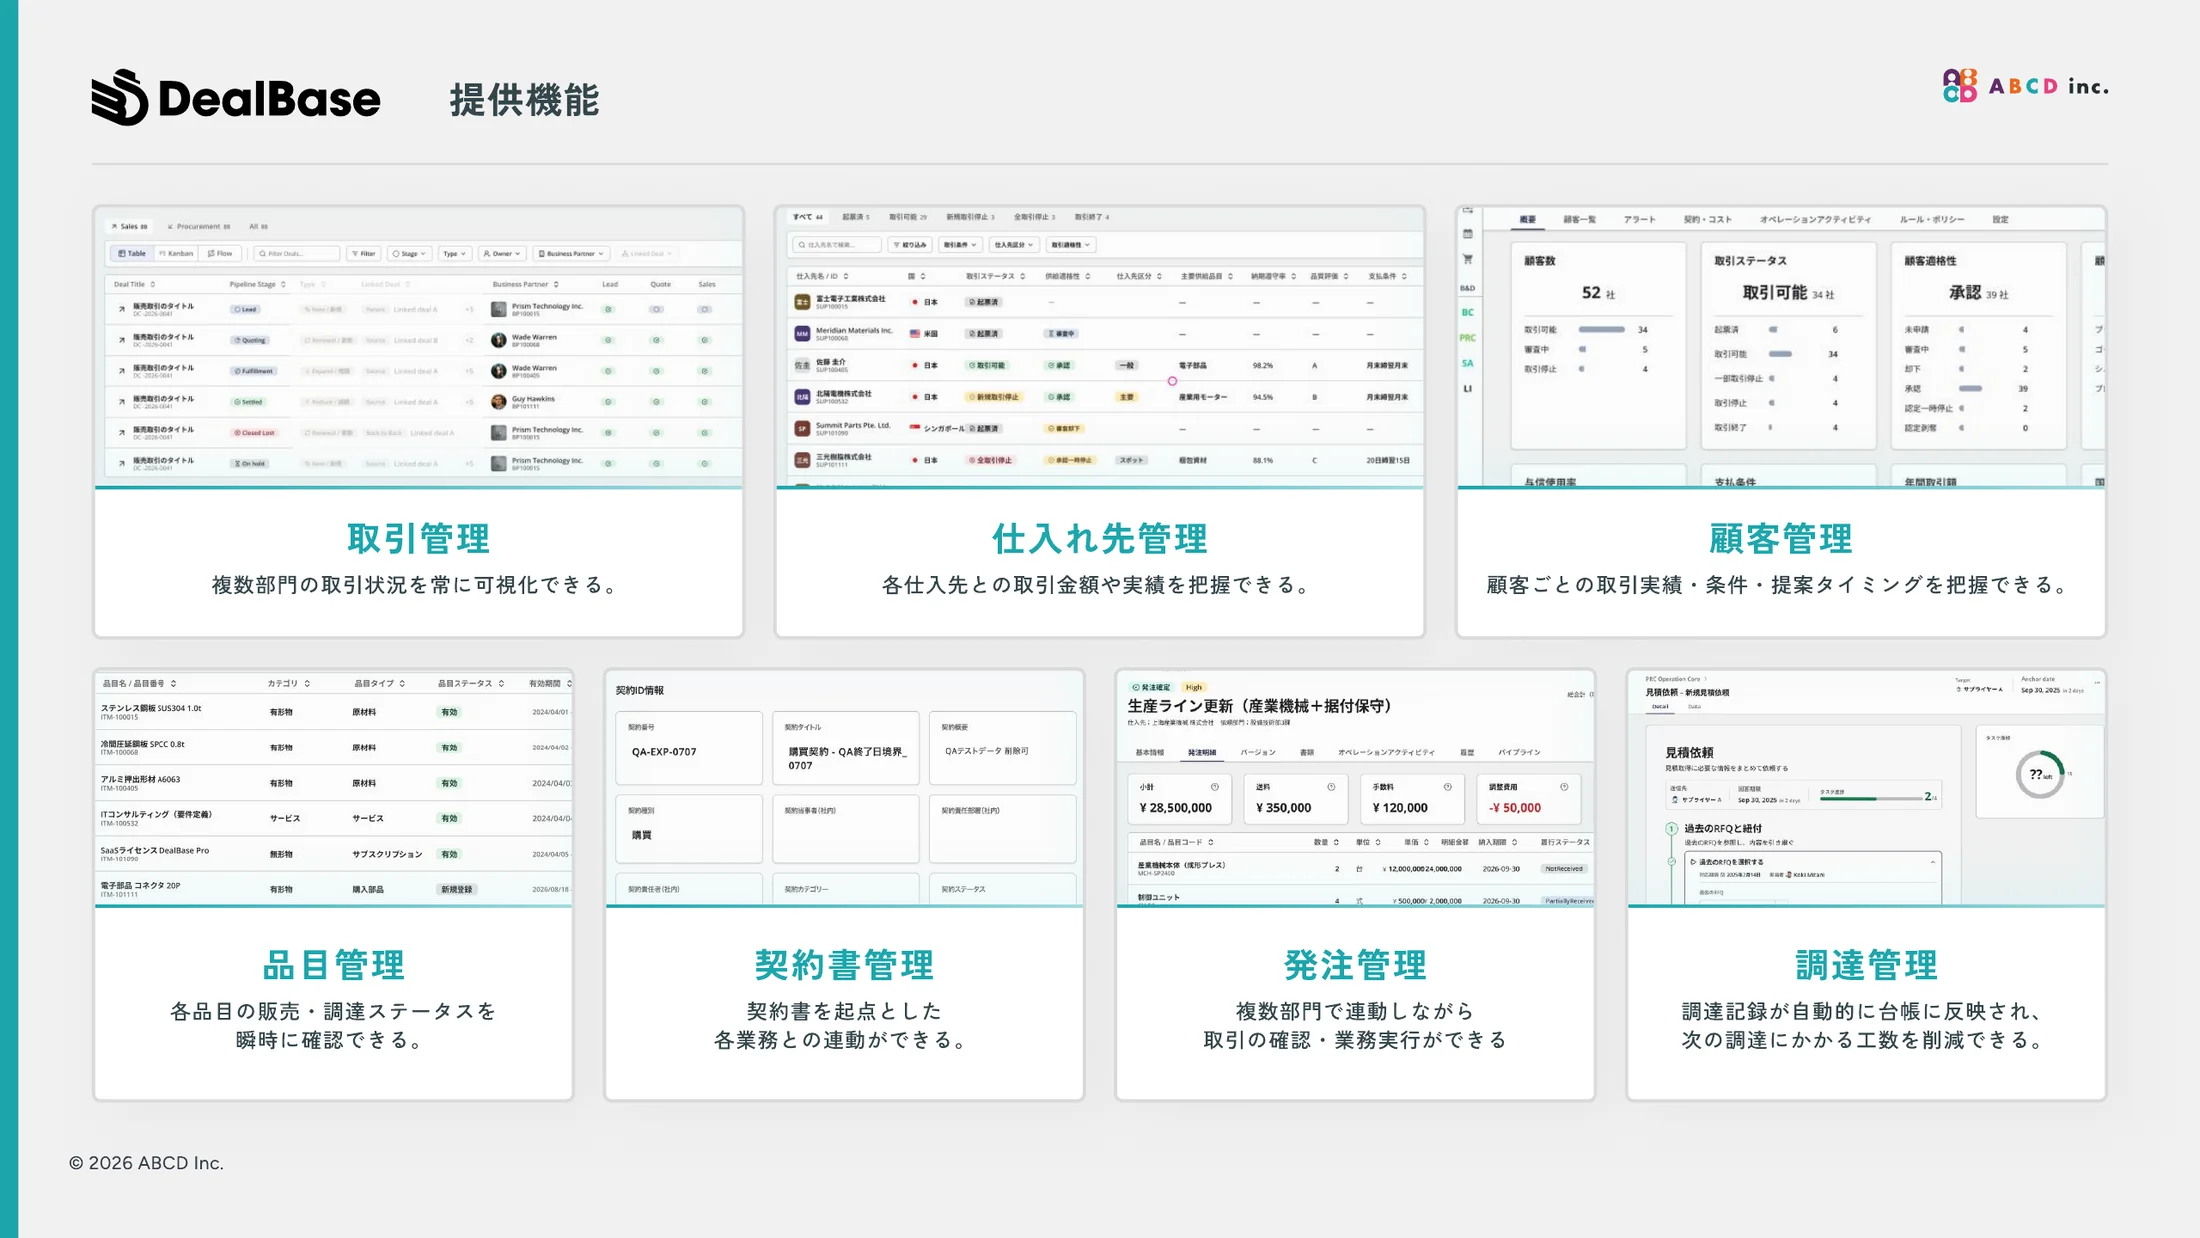Open the shopping cart sidebar icon
Screen dimensions: 2200x1238
[x=1467, y=259]
